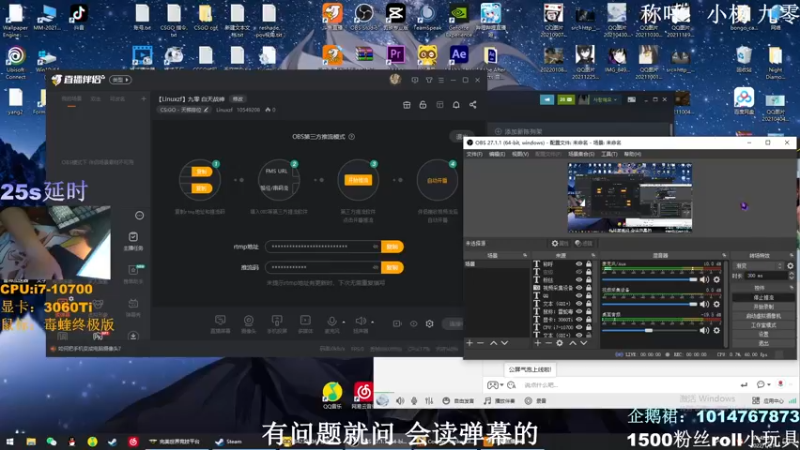This screenshot has height=450, width=800.
Task: Click the speaker (扬声器) icon in 直播伴侣
Action: click(360, 321)
